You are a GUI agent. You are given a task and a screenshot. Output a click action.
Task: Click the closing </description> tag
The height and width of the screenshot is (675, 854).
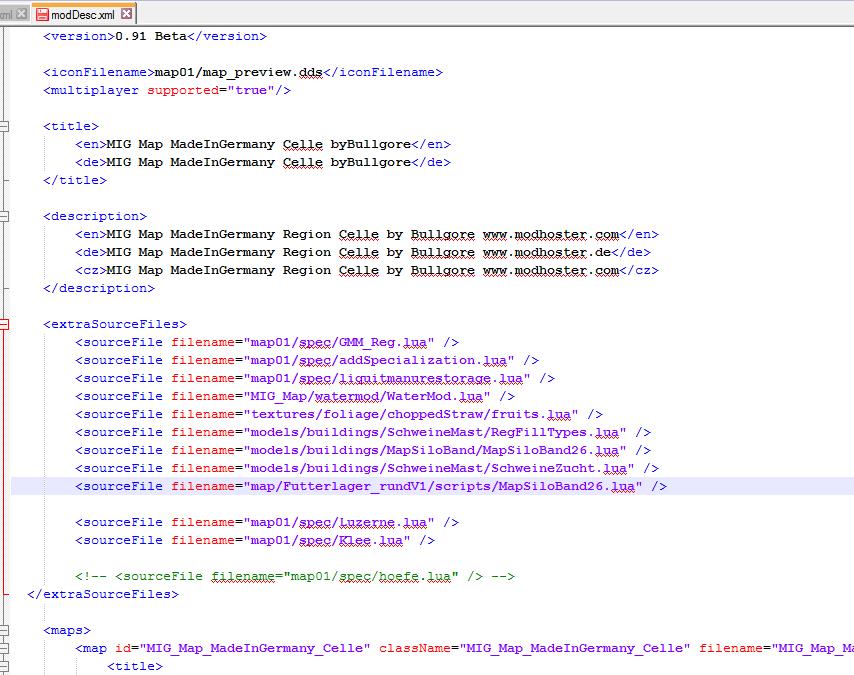point(99,288)
